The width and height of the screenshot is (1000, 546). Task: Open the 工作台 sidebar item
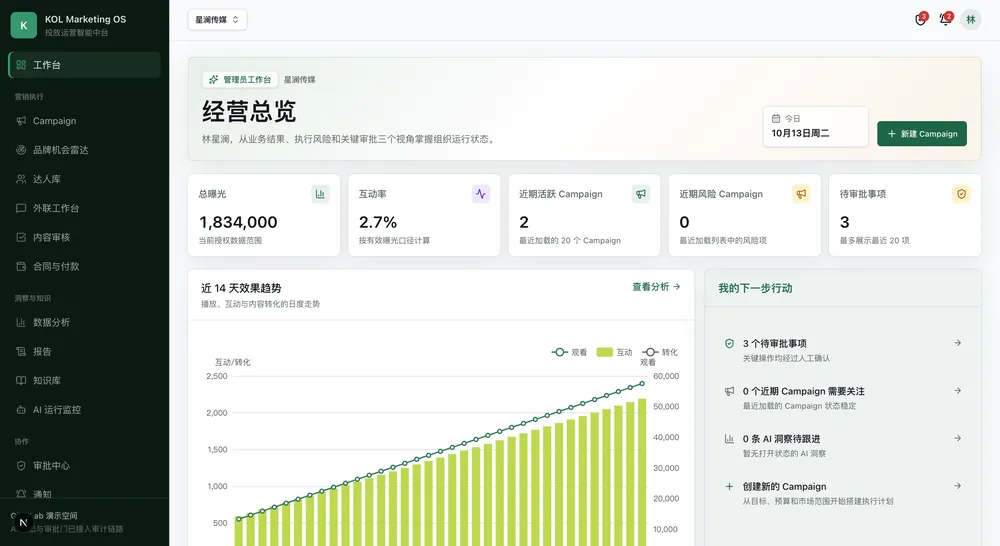84,65
